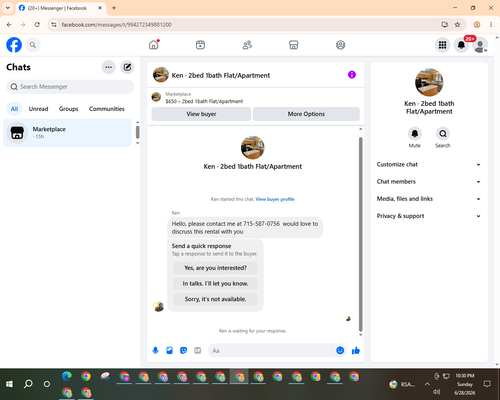
Task: Expand the Customize chat section
Action: tap(429, 164)
